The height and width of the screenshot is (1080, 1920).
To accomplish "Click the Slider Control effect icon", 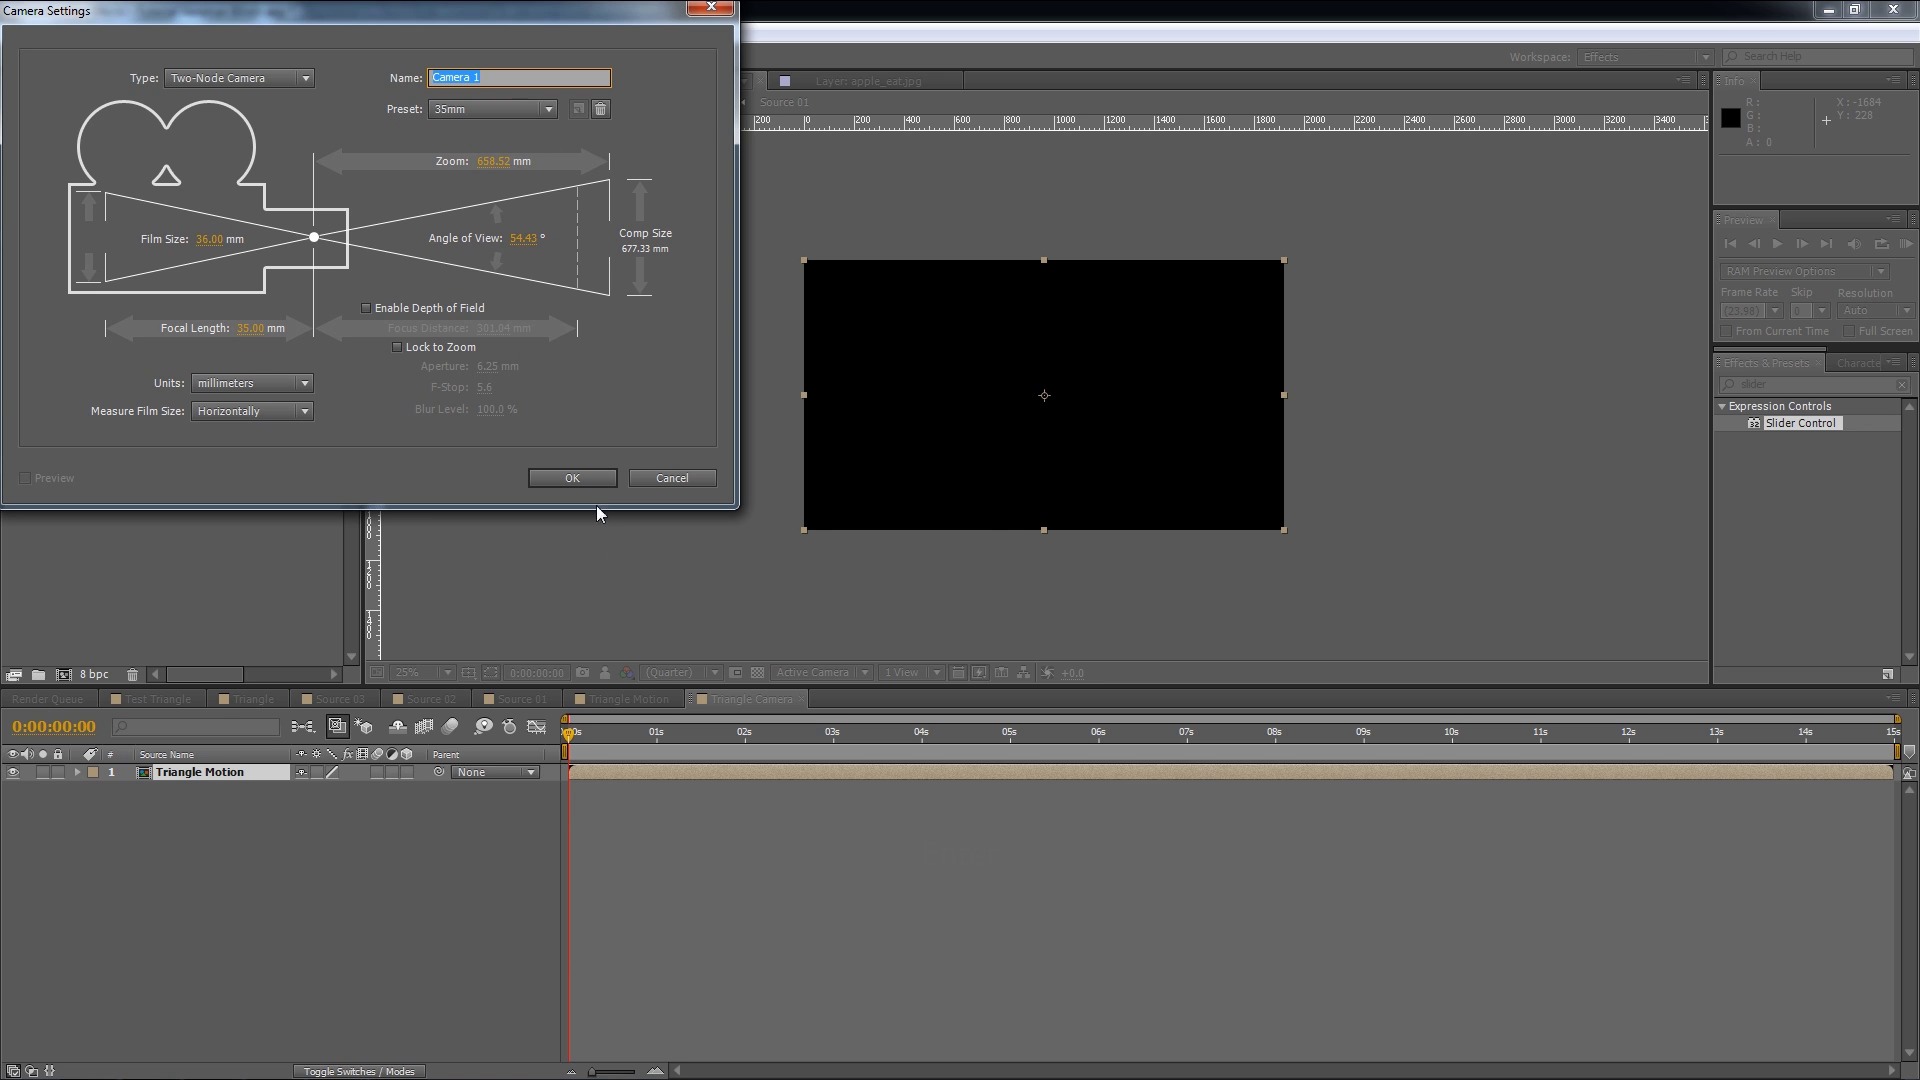I will (1754, 424).
